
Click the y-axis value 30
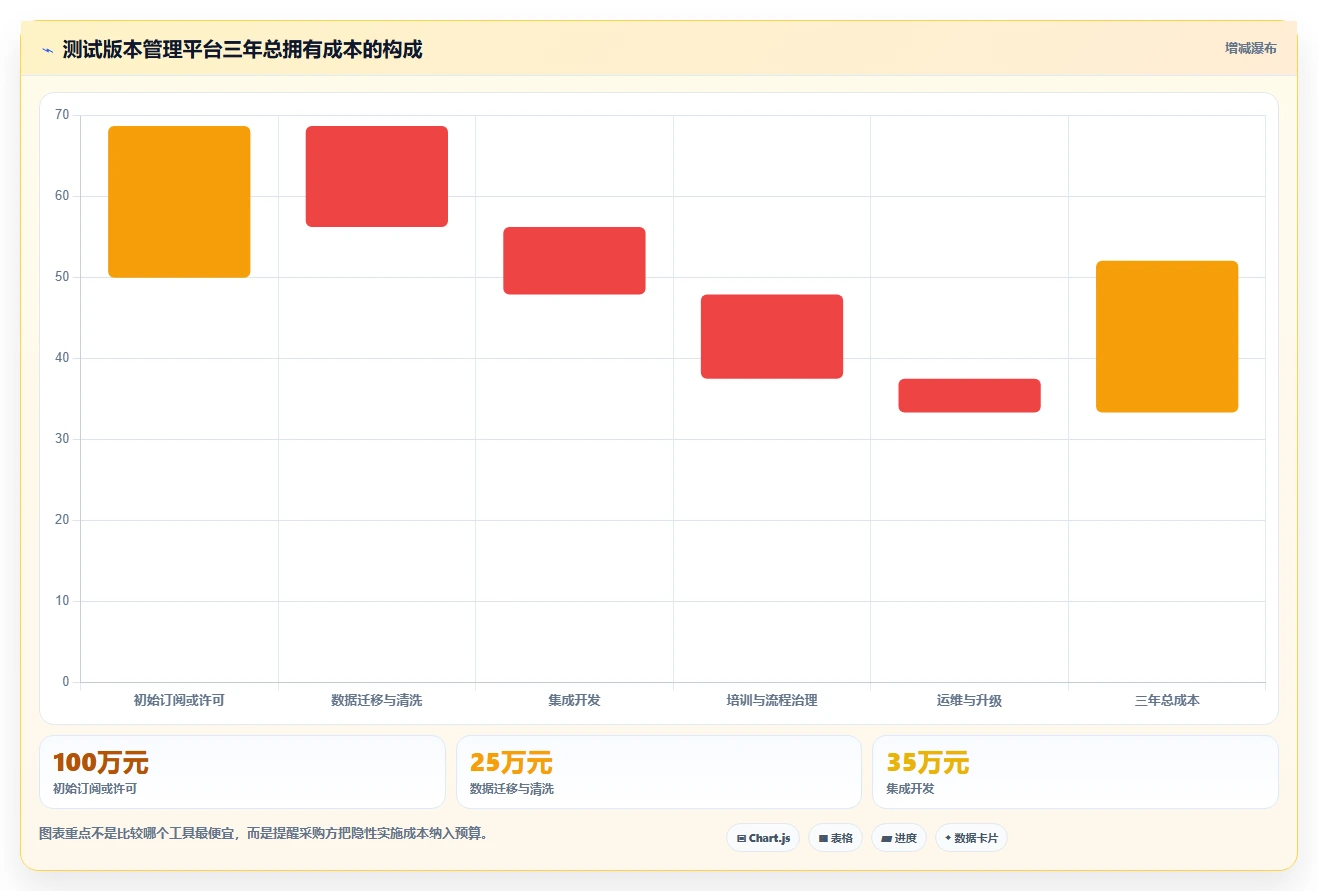[x=62, y=439]
